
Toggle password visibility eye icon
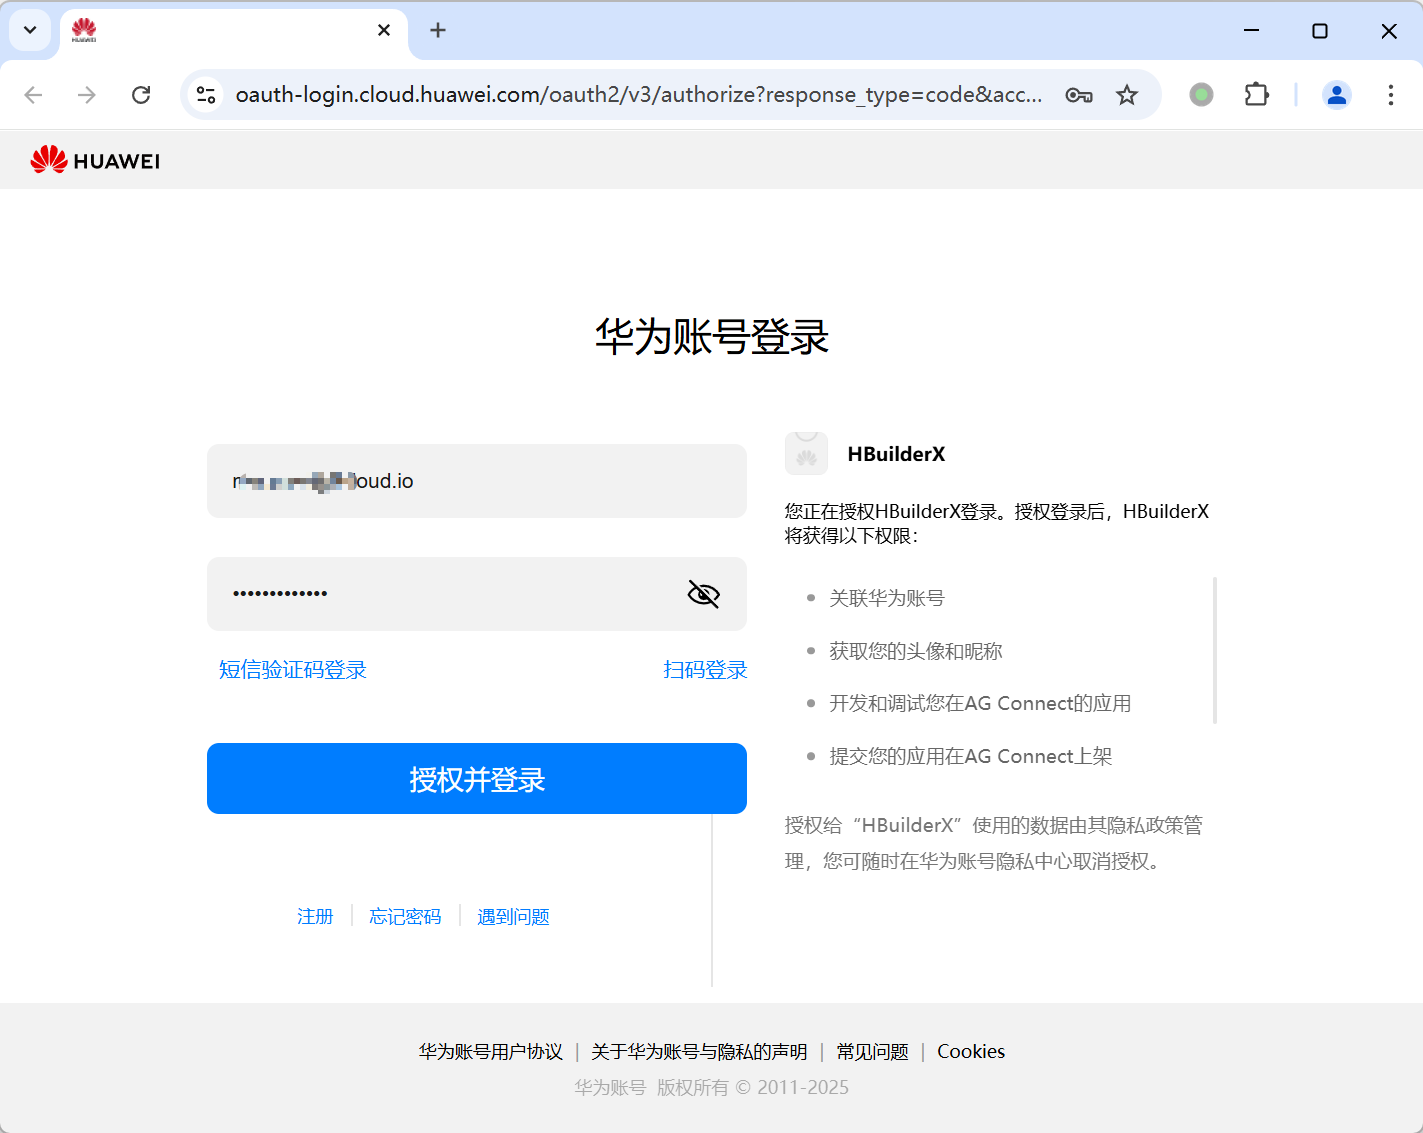704,594
